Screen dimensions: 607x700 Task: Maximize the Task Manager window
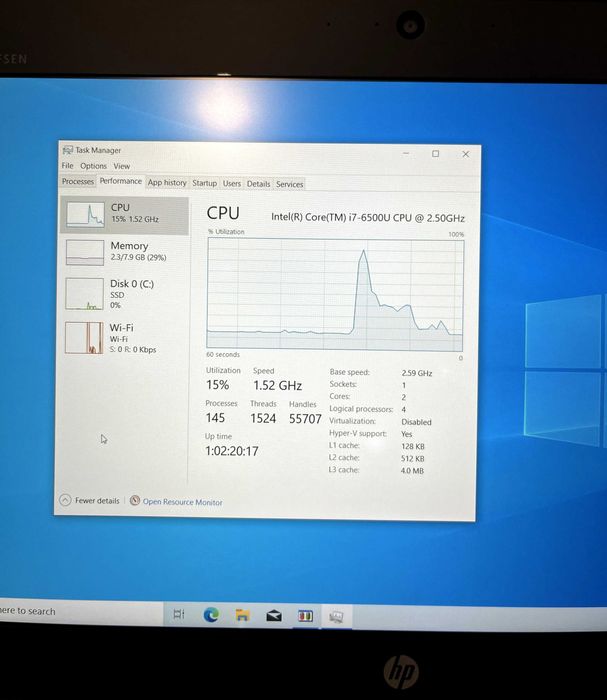tap(436, 154)
